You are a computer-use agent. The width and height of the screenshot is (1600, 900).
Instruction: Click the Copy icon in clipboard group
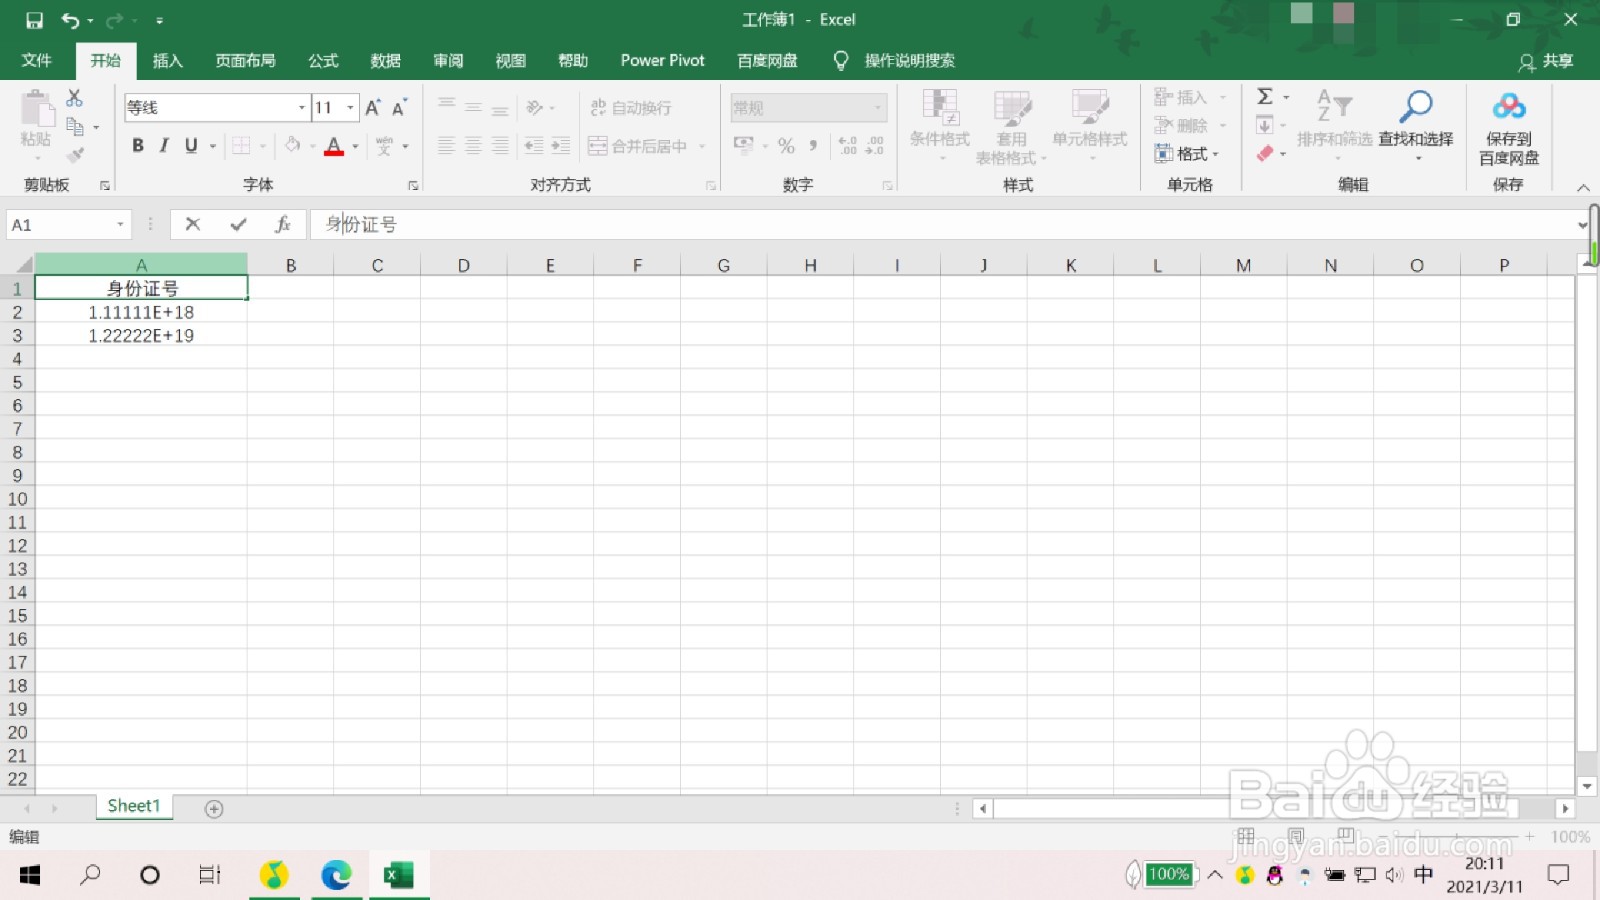coord(75,126)
